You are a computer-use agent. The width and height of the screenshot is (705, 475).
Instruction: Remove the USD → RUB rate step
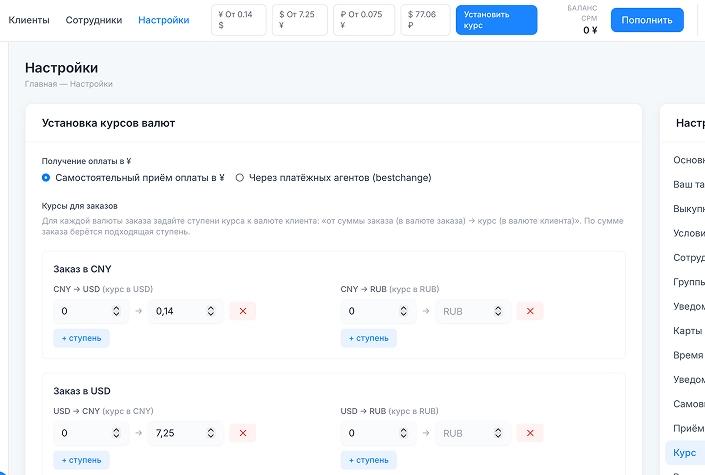click(x=530, y=433)
